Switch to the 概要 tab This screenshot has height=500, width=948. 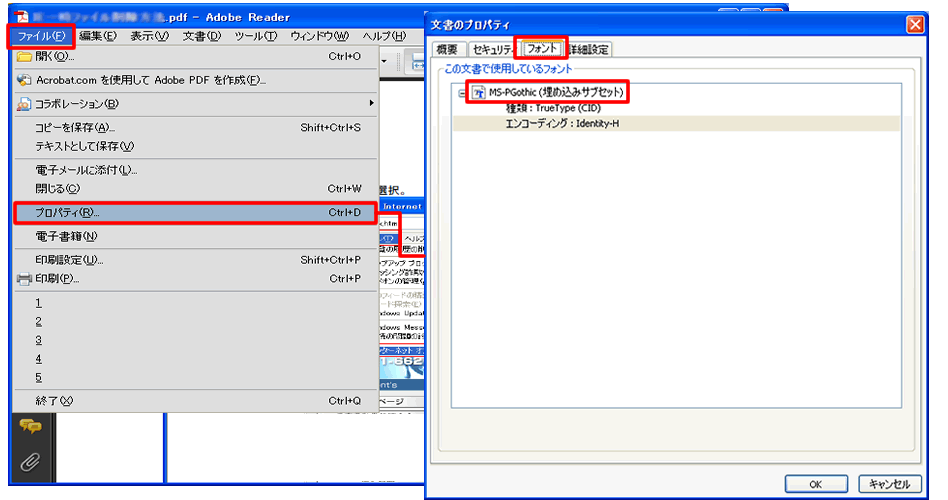447,50
